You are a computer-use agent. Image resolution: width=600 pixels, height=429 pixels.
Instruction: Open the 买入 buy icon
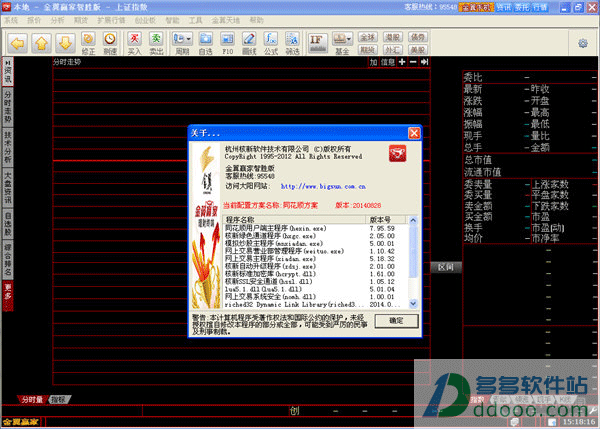click(134, 43)
